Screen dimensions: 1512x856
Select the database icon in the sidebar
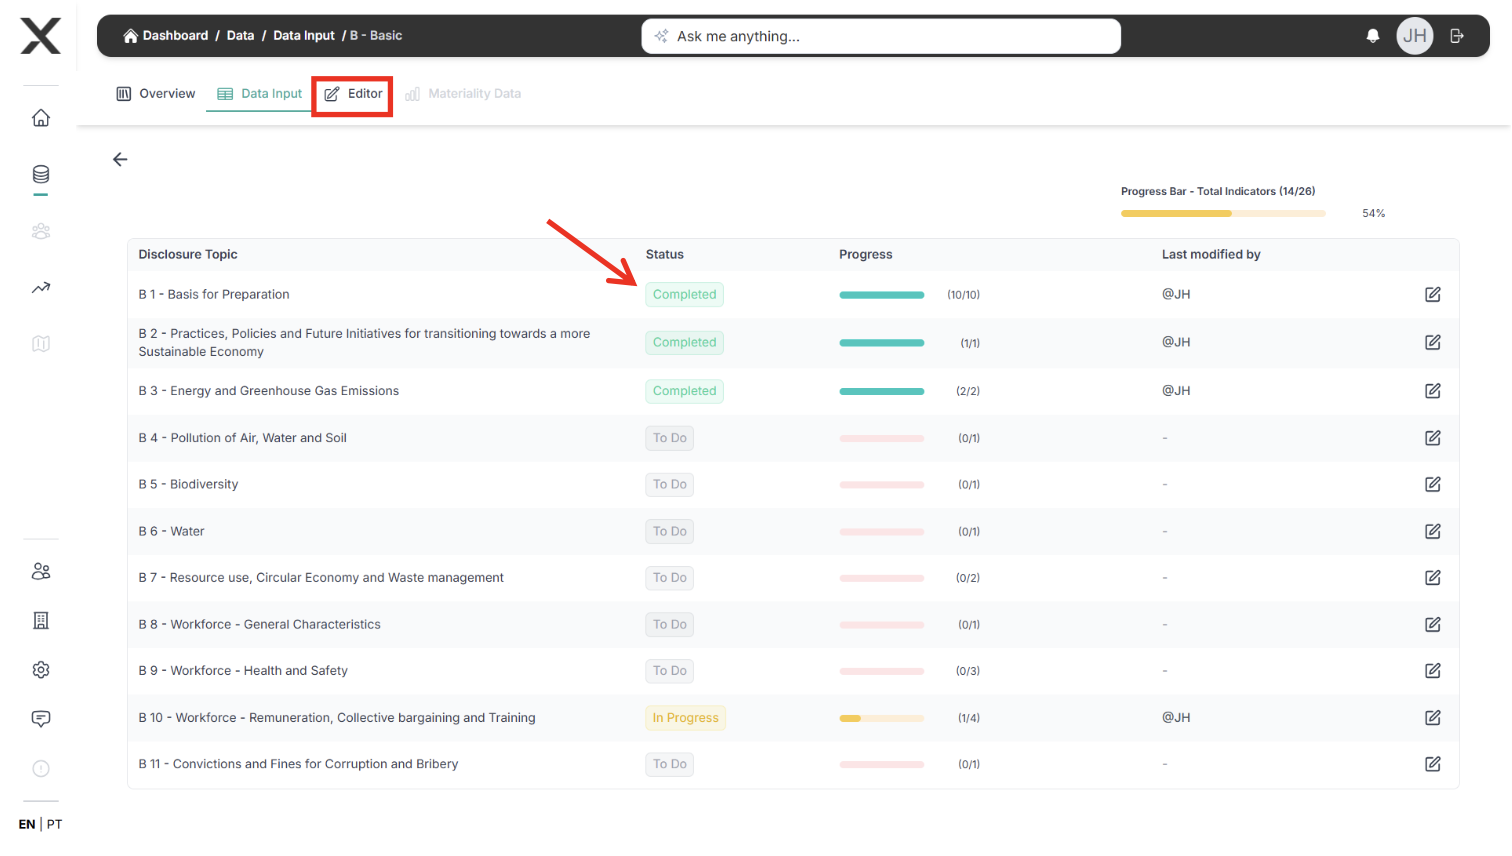click(x=41, y=175)
